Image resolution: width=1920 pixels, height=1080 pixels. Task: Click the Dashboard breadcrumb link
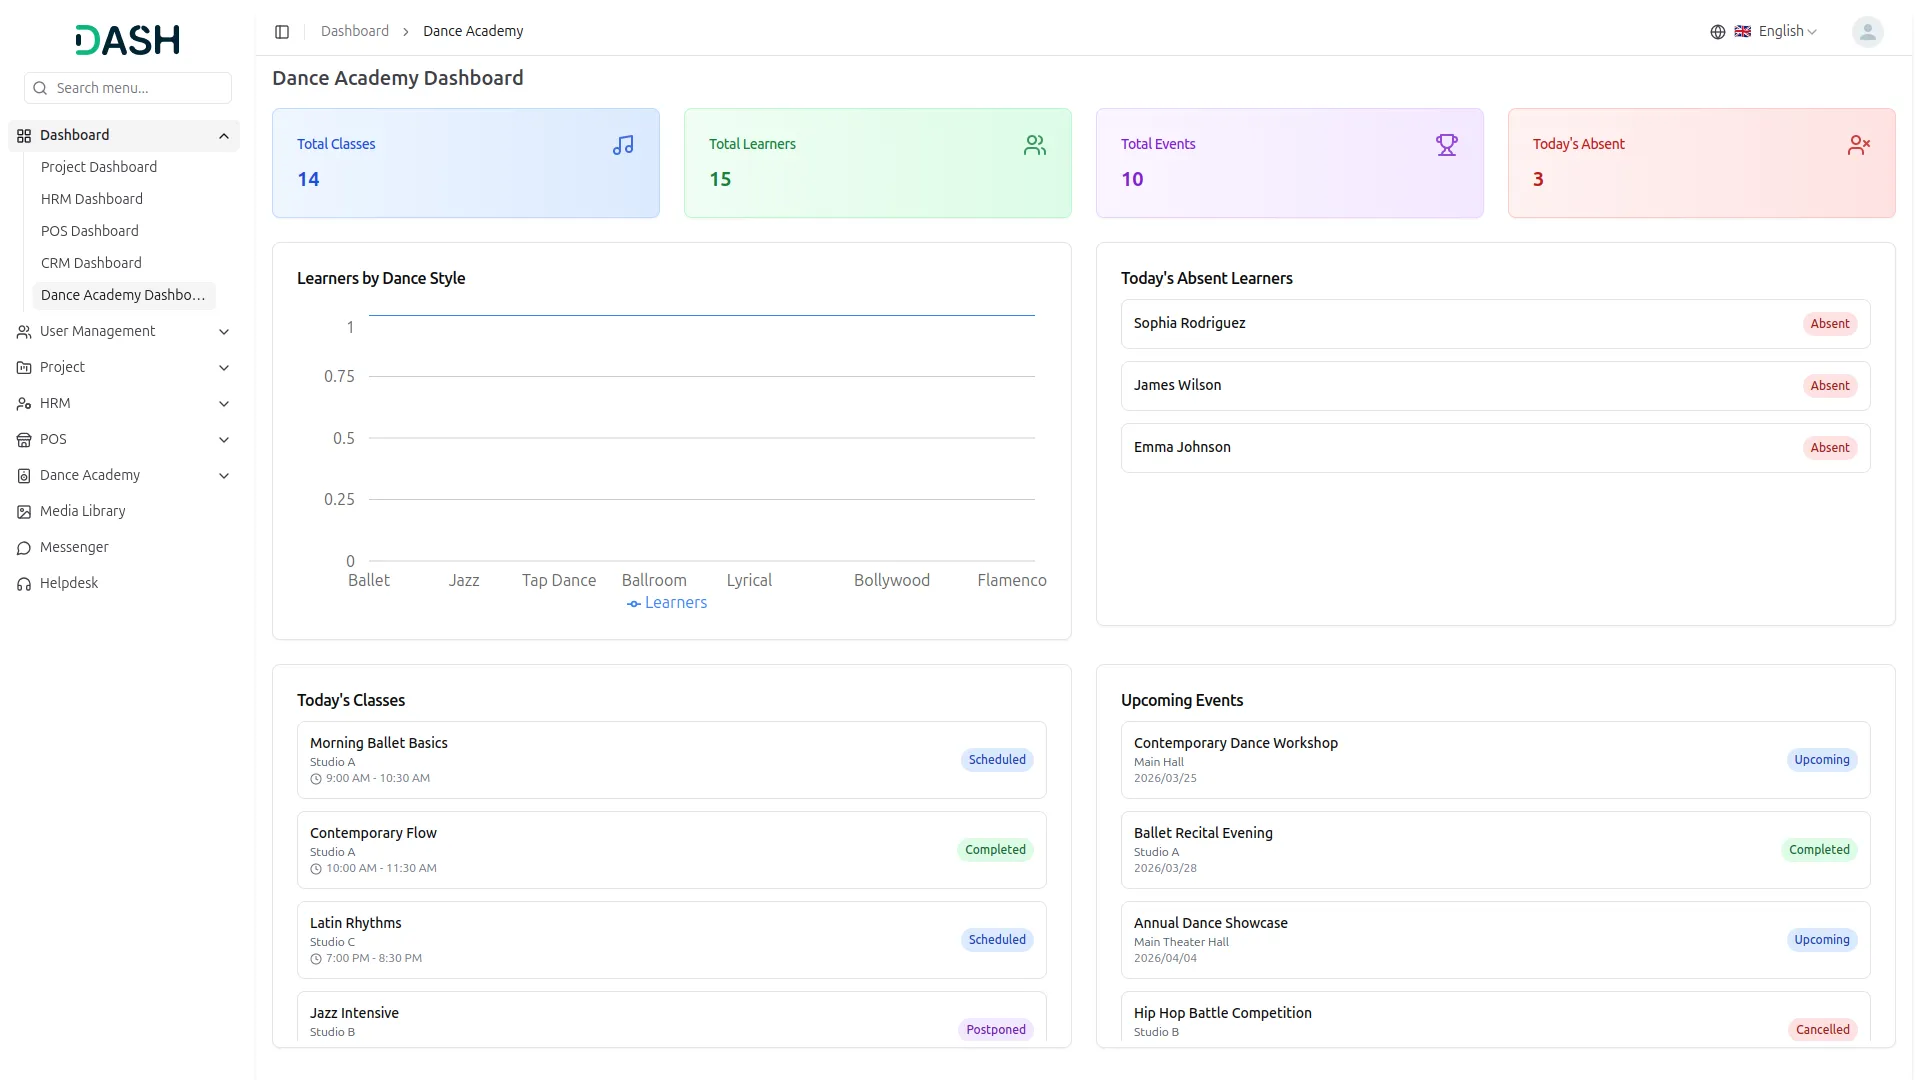[x=354, y=32]
